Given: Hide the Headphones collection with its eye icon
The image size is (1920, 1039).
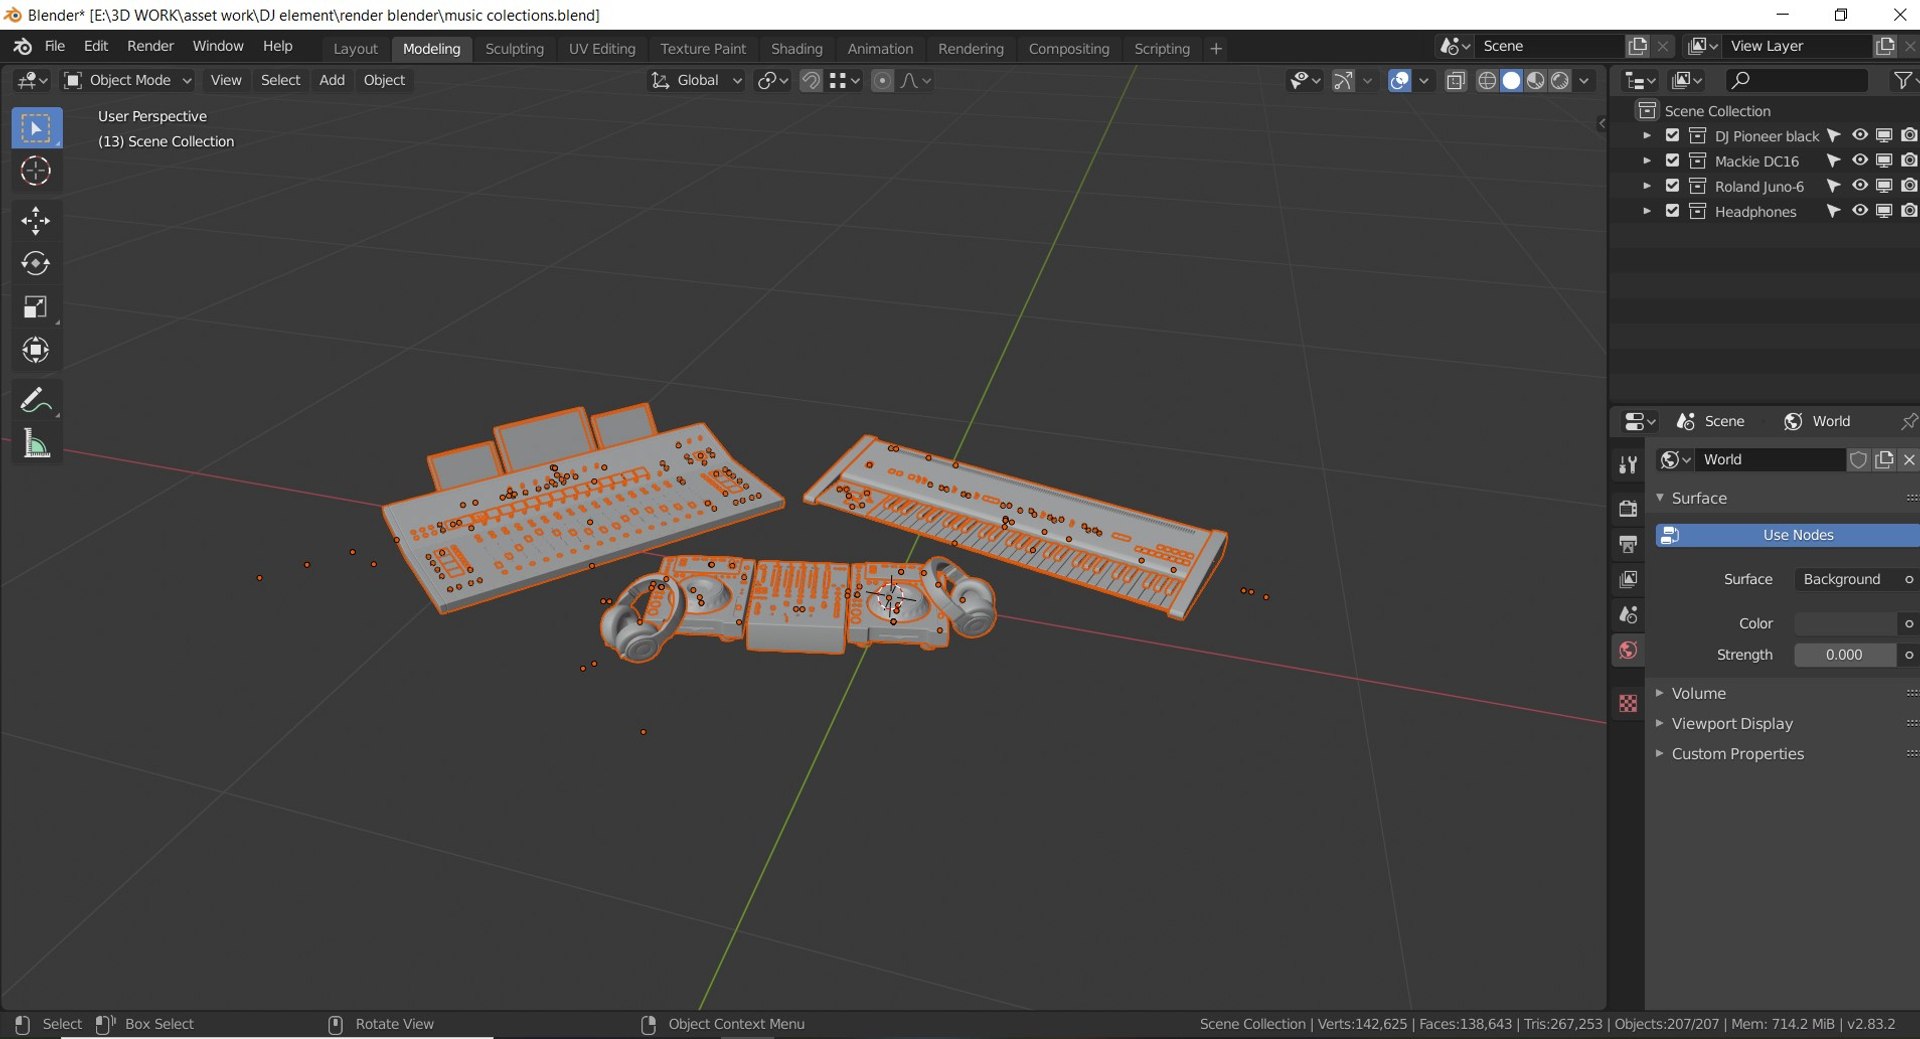Looking at the screenshot, I should (1859, 211).
